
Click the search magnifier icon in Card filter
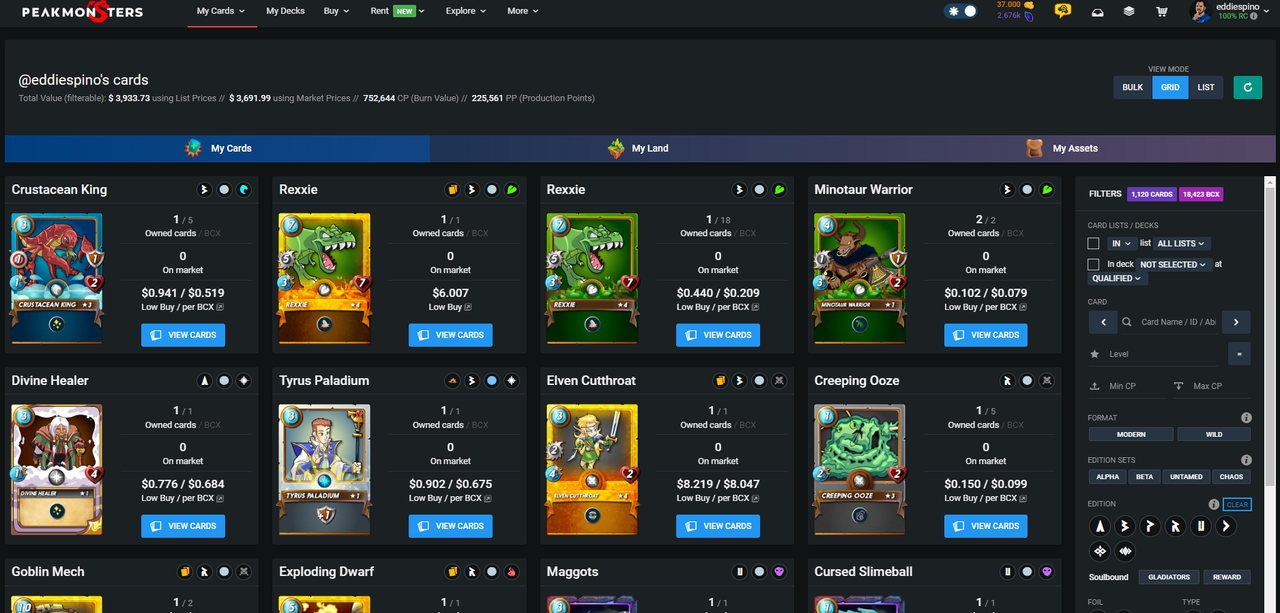tap(1127, 322)
